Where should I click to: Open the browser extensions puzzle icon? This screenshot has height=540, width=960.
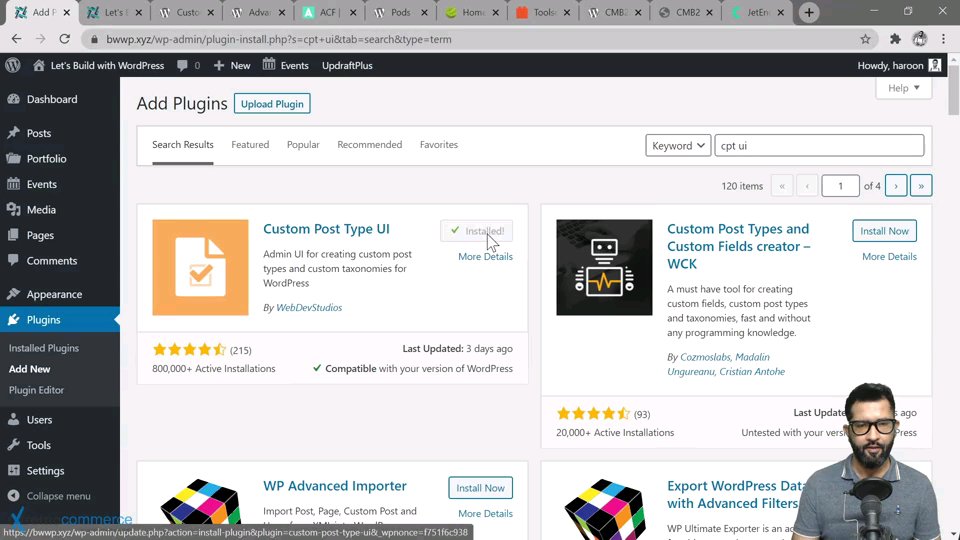coord(895,39)
